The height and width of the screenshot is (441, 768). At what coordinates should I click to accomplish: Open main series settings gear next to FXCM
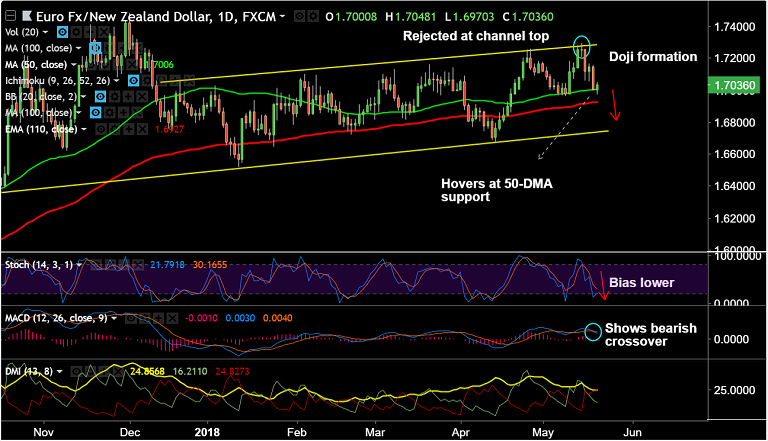click(312, 16)
